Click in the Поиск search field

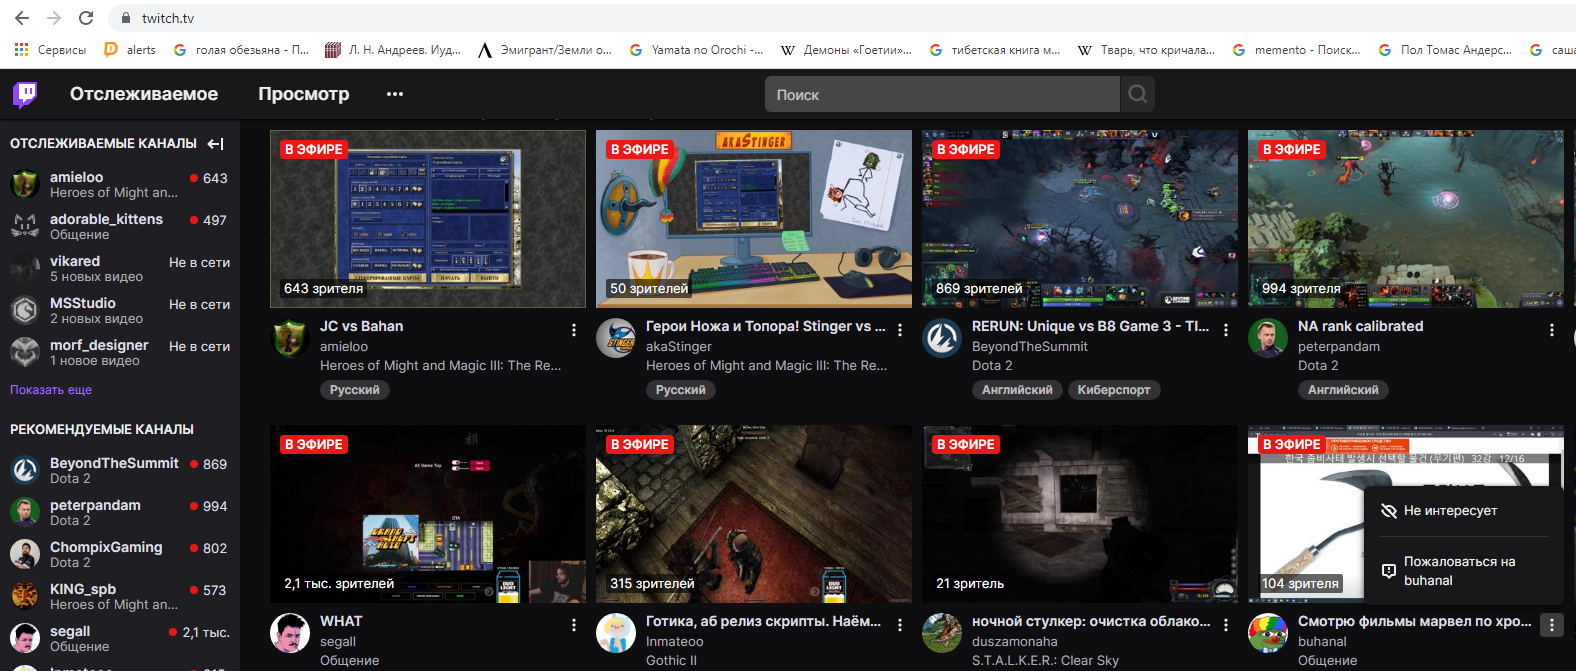(940, 94)
